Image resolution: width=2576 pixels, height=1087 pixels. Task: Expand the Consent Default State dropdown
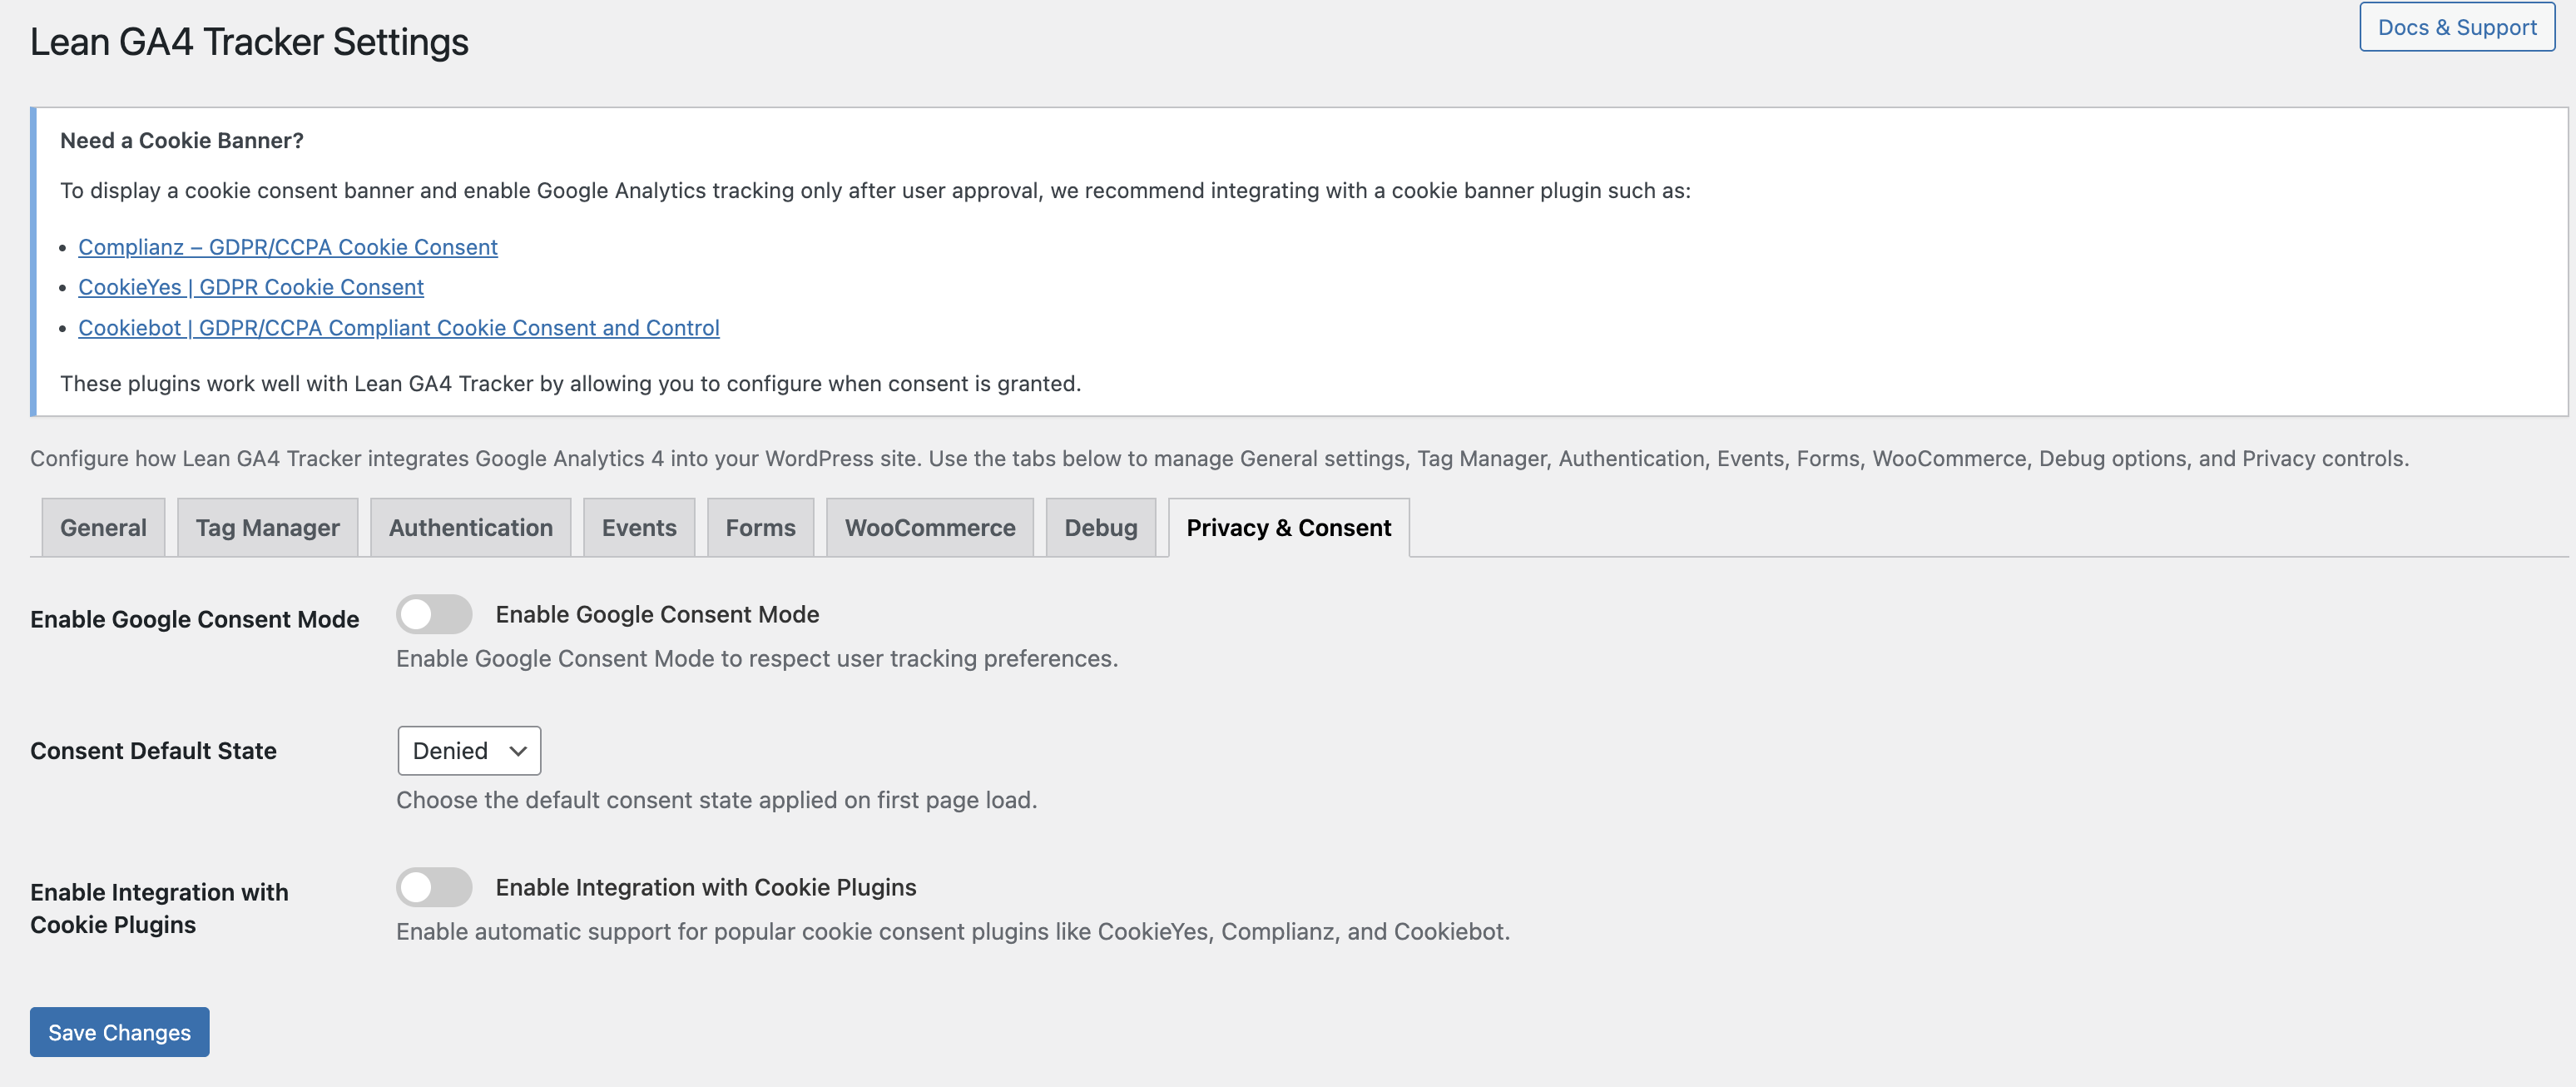click(x=469, y=750)
